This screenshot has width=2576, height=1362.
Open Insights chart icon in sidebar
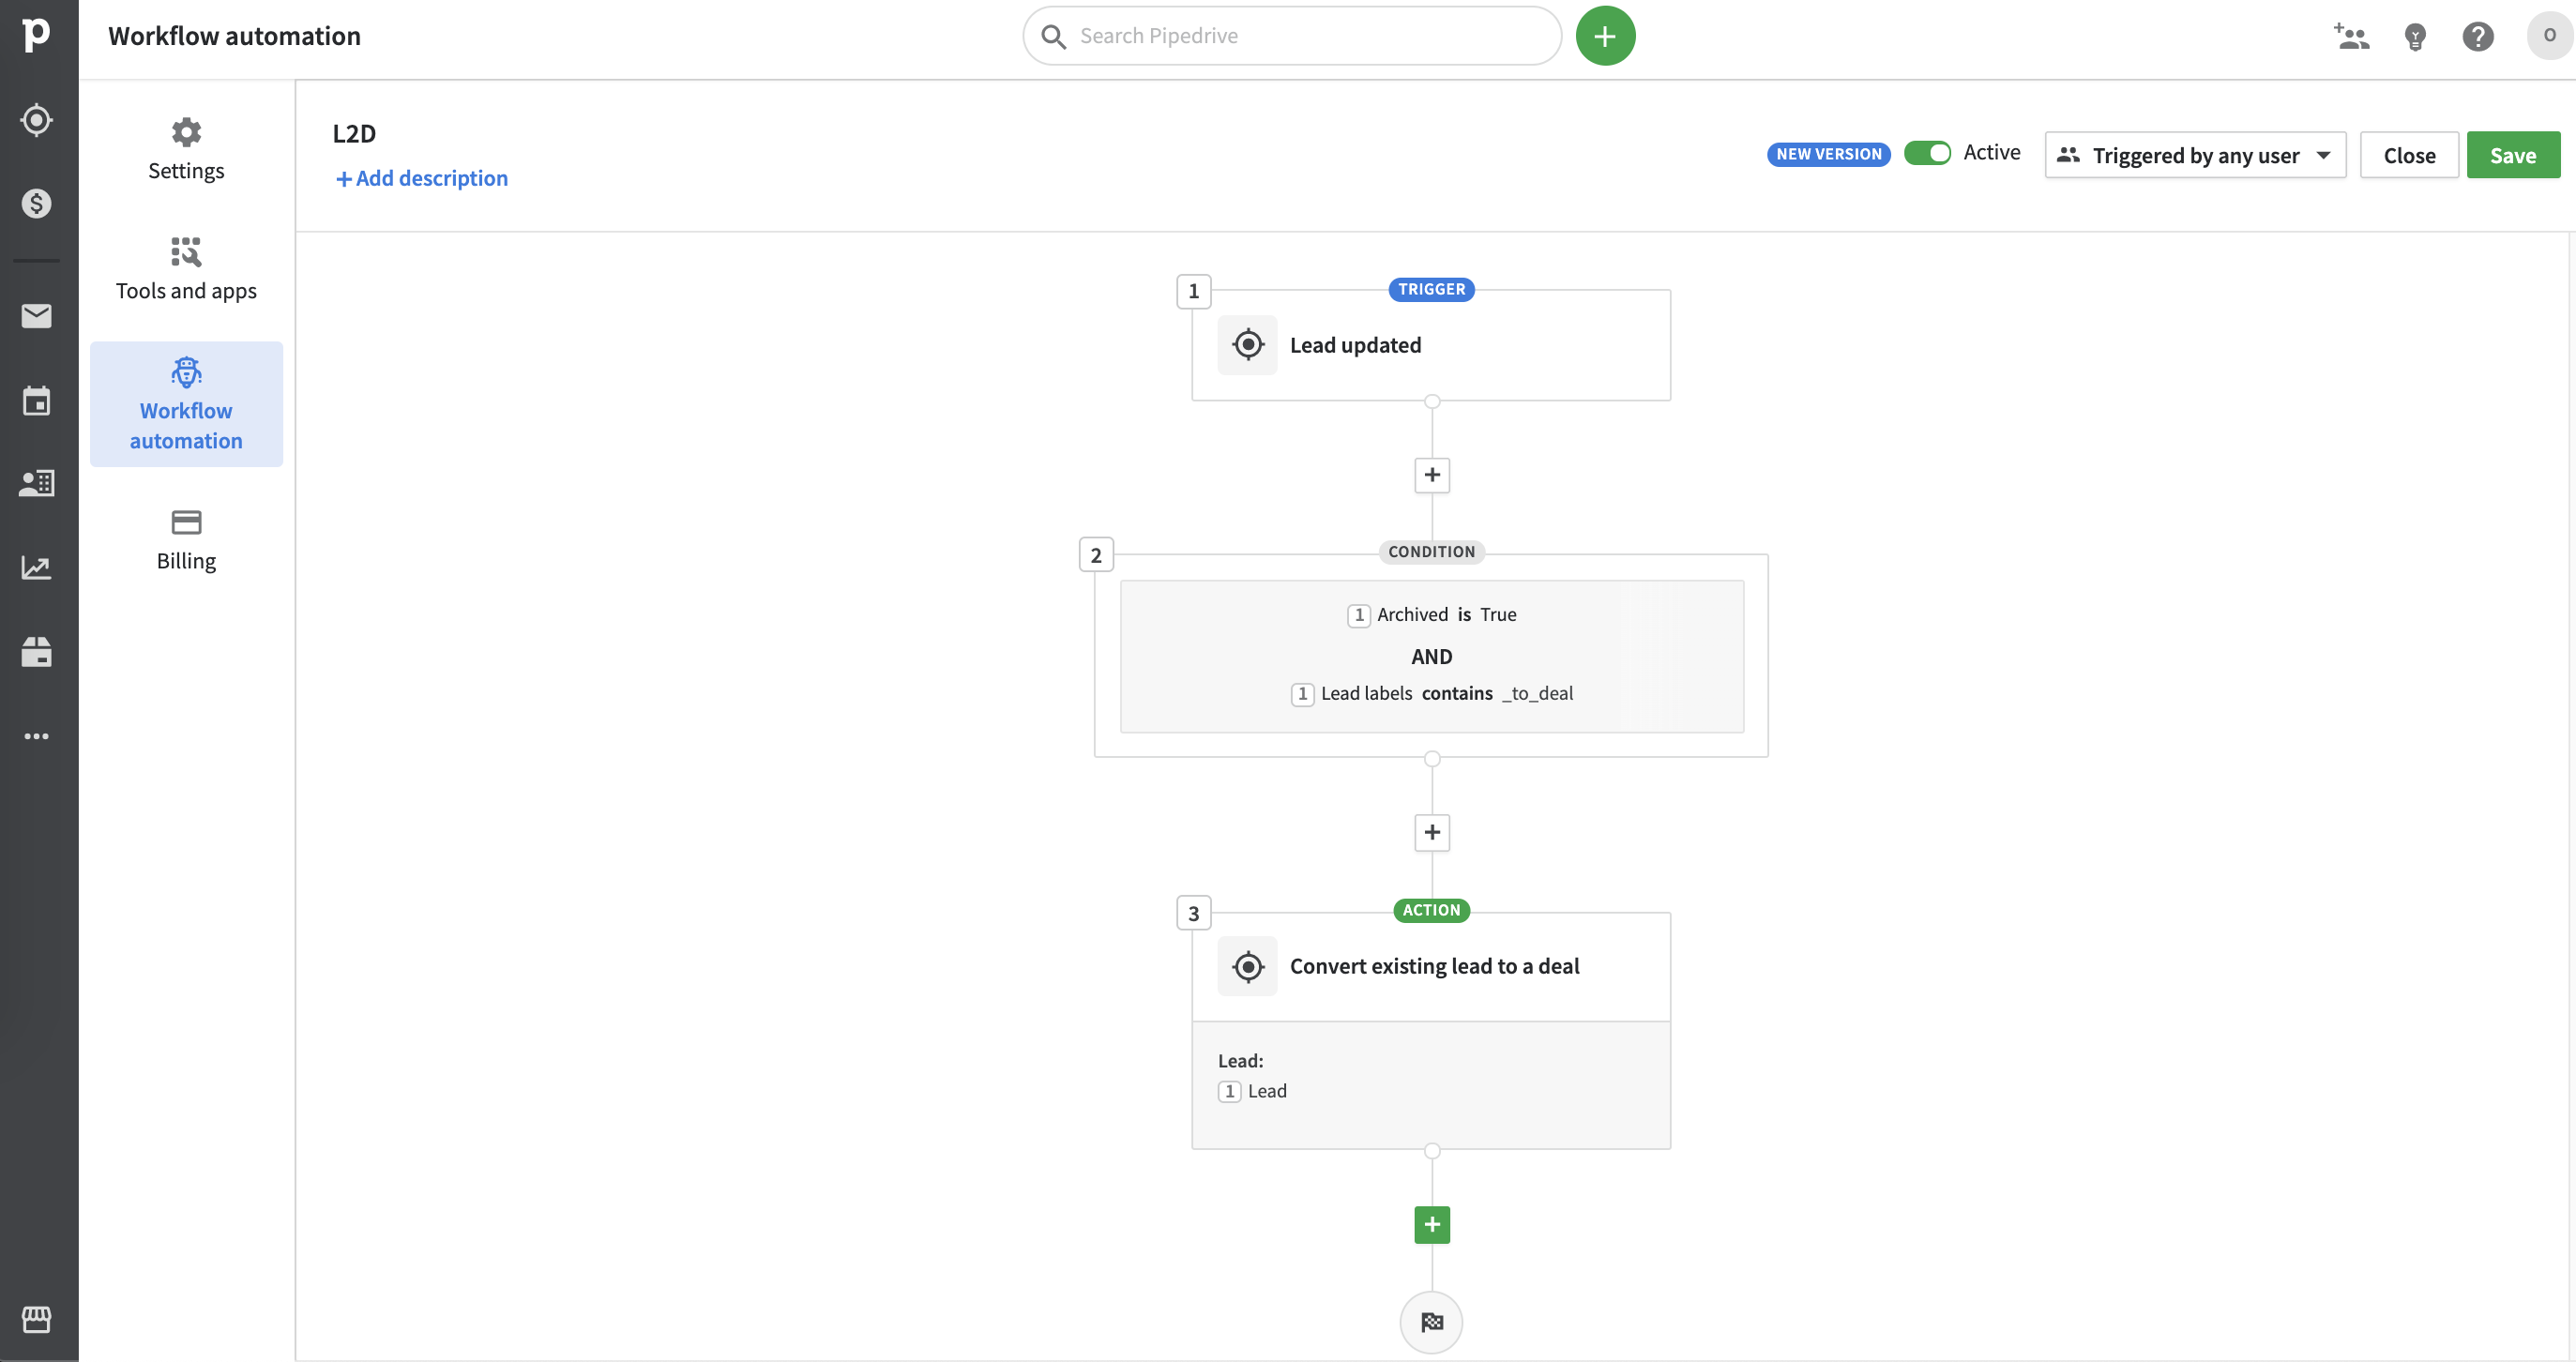click(x=37, y=568)
